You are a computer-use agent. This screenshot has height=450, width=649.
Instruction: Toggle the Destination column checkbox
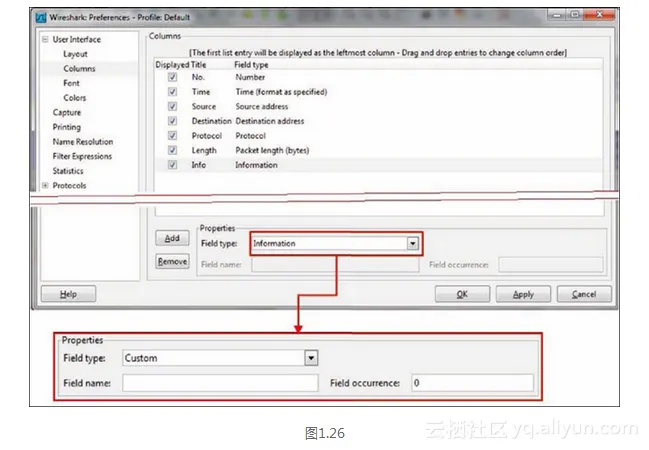172,121
